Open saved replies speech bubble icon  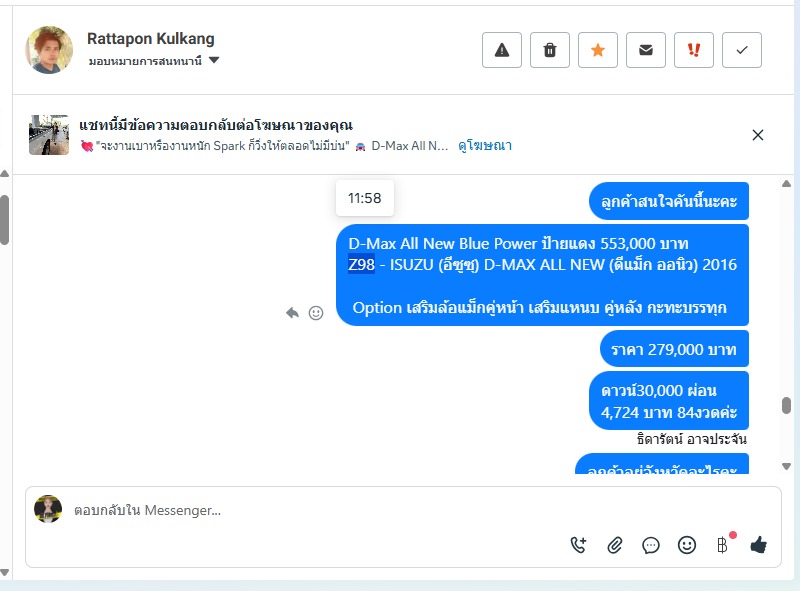point(651,545)
